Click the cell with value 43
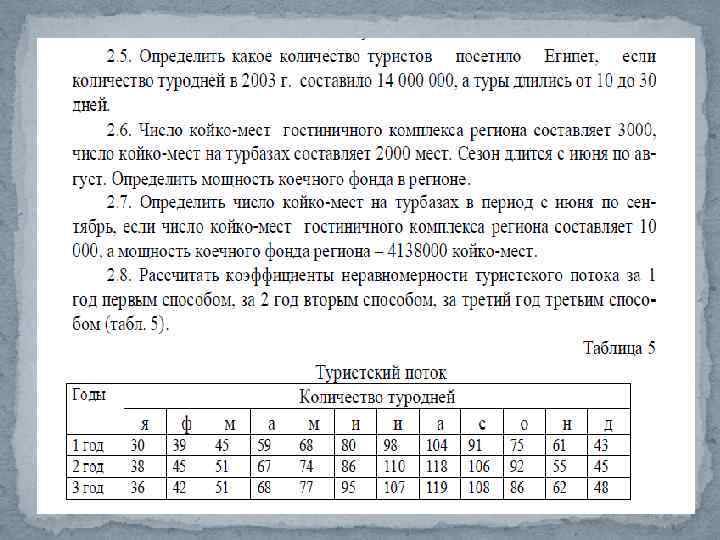This screenshot has height=540, width=720. tap(601, 445)
